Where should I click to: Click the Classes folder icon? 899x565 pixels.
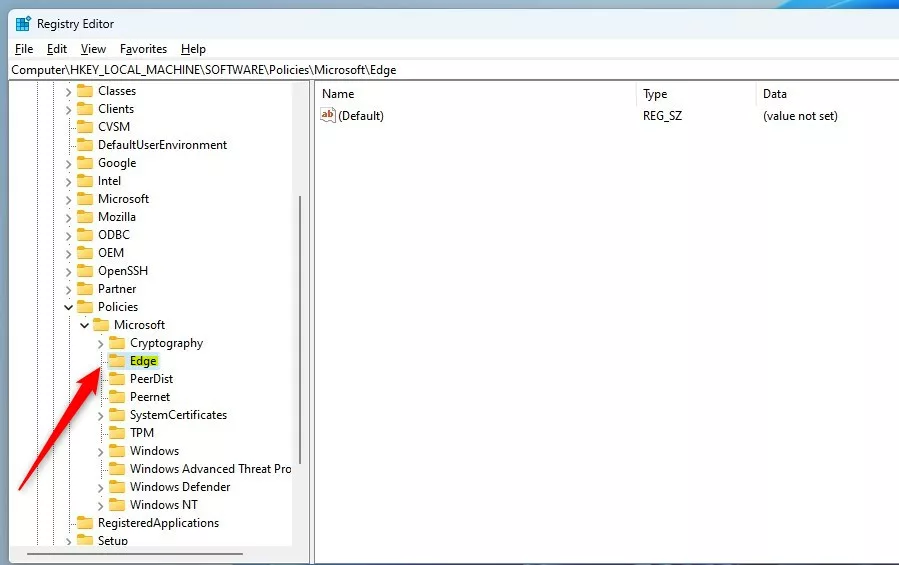click(x=85, y=91)
